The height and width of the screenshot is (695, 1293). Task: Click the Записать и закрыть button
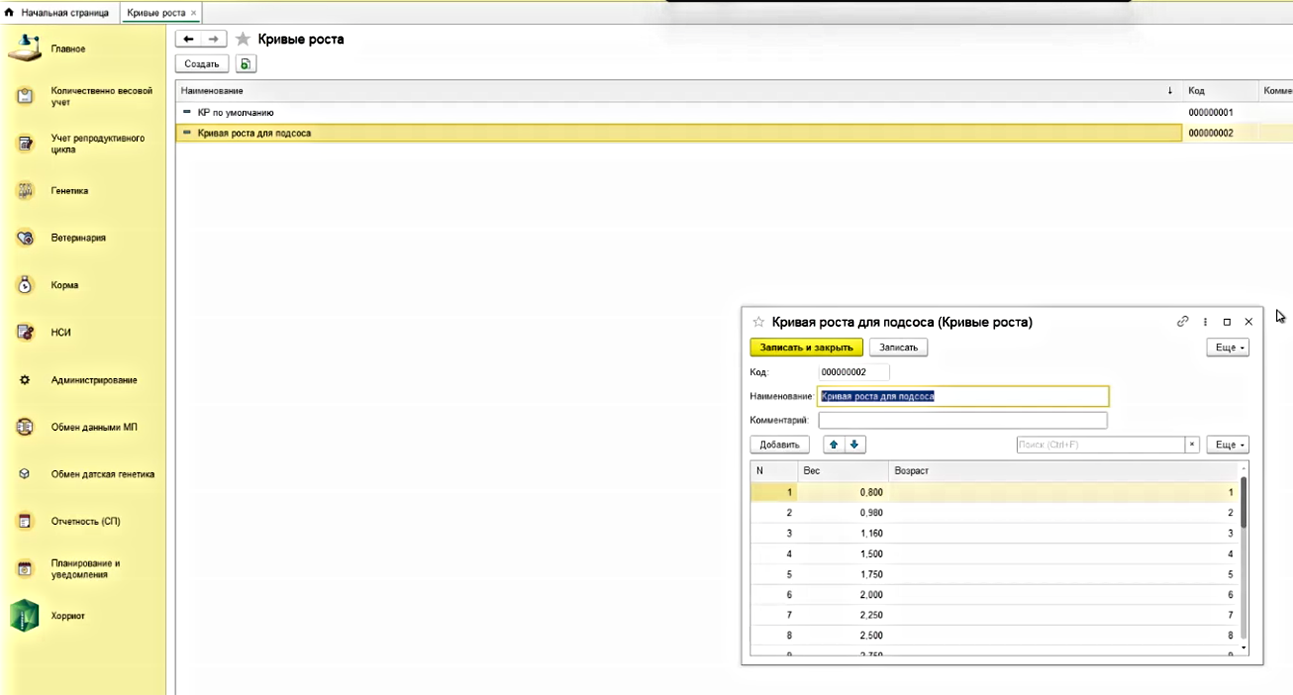click(806, 347)
